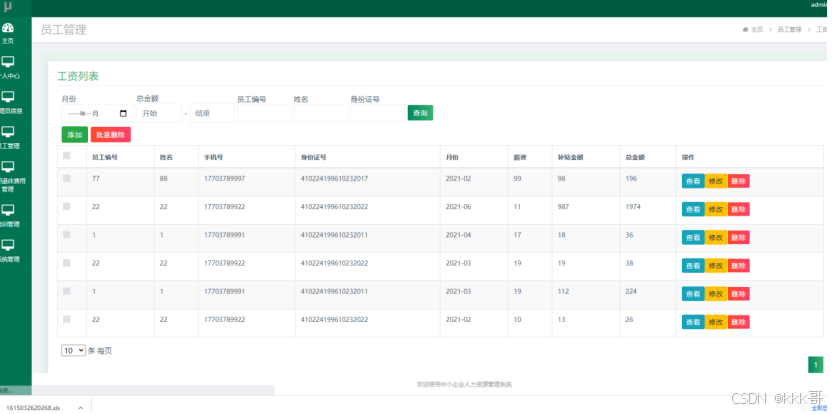The image size is (835, 414).
Task: Delete the row with 总金额 38
Action: coord(738,266)
